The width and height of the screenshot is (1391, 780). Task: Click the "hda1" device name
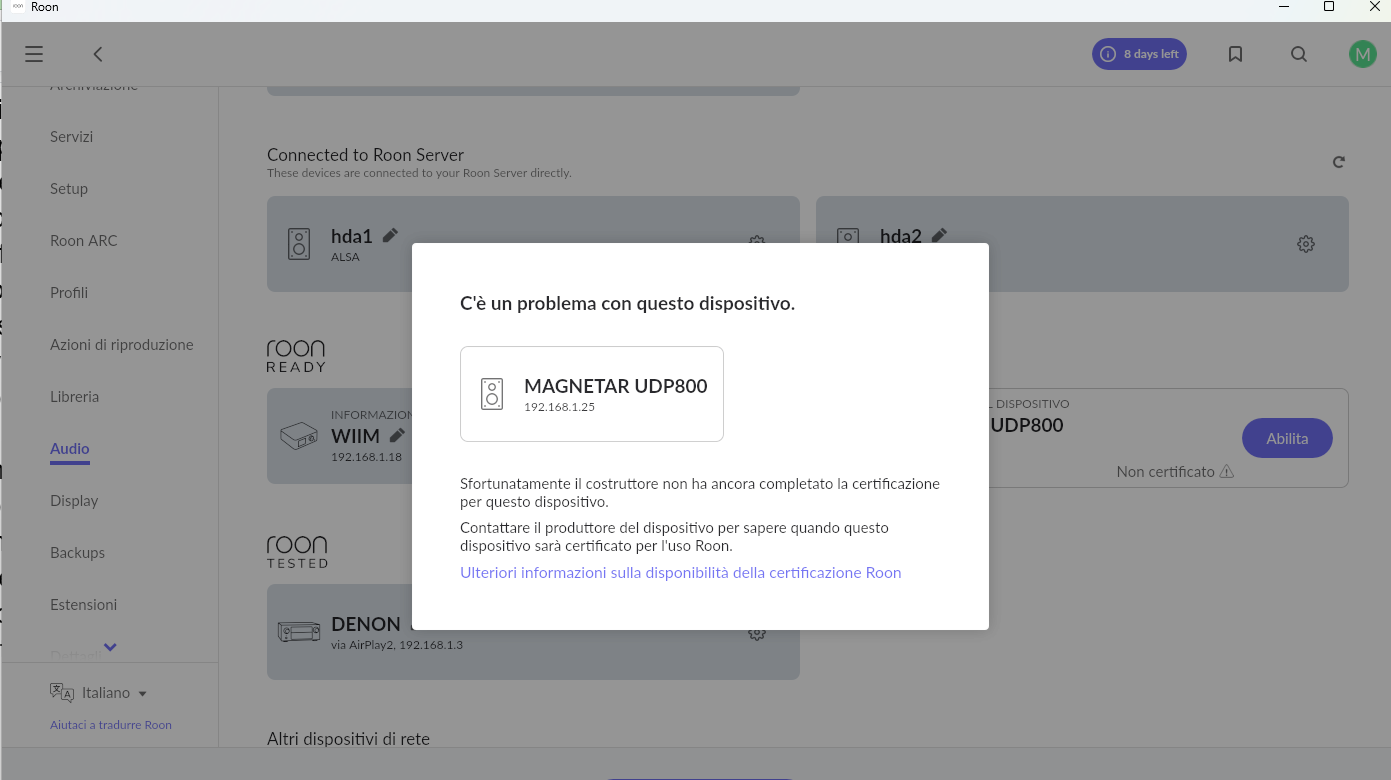tap(352, 237)
